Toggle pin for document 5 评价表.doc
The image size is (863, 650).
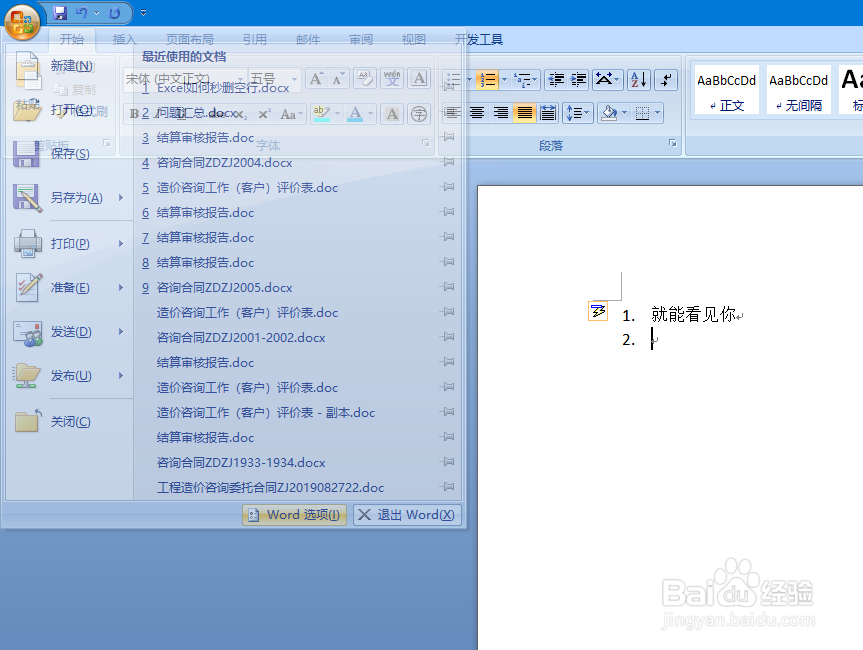[x=449, y=187]
